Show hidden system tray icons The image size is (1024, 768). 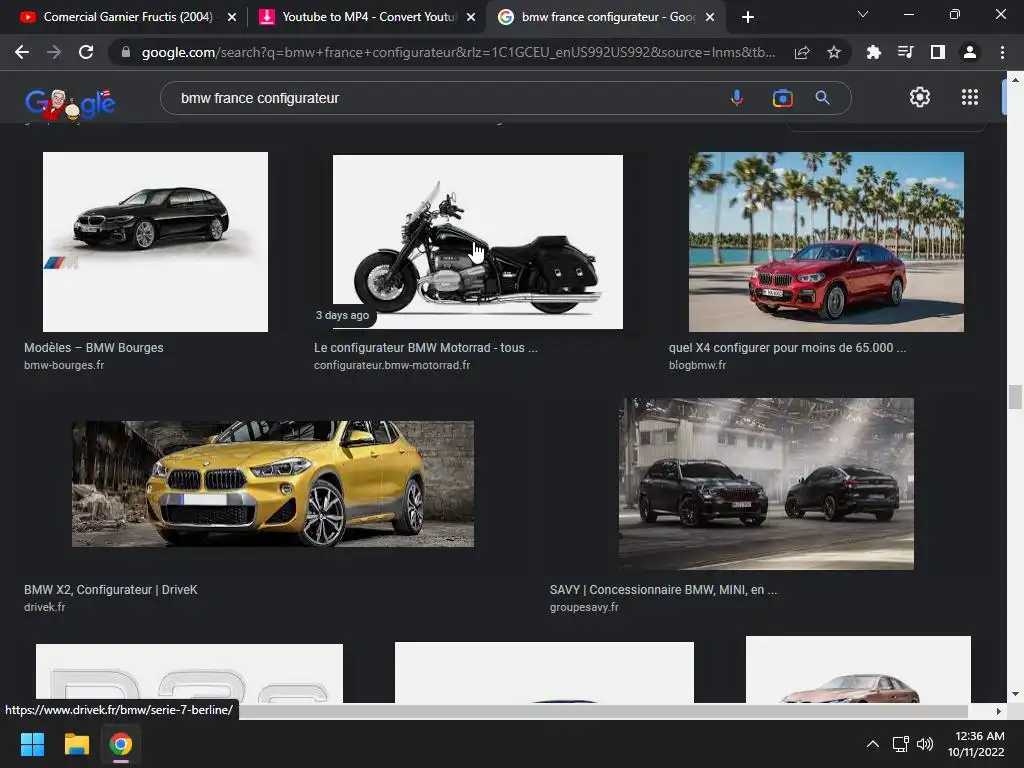pyautogui.click(x=872, y=744)
